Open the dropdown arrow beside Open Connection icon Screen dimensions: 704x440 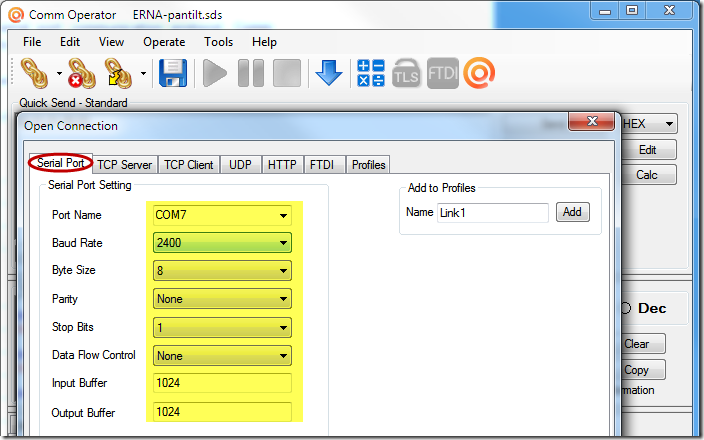(x=59, y=73)
